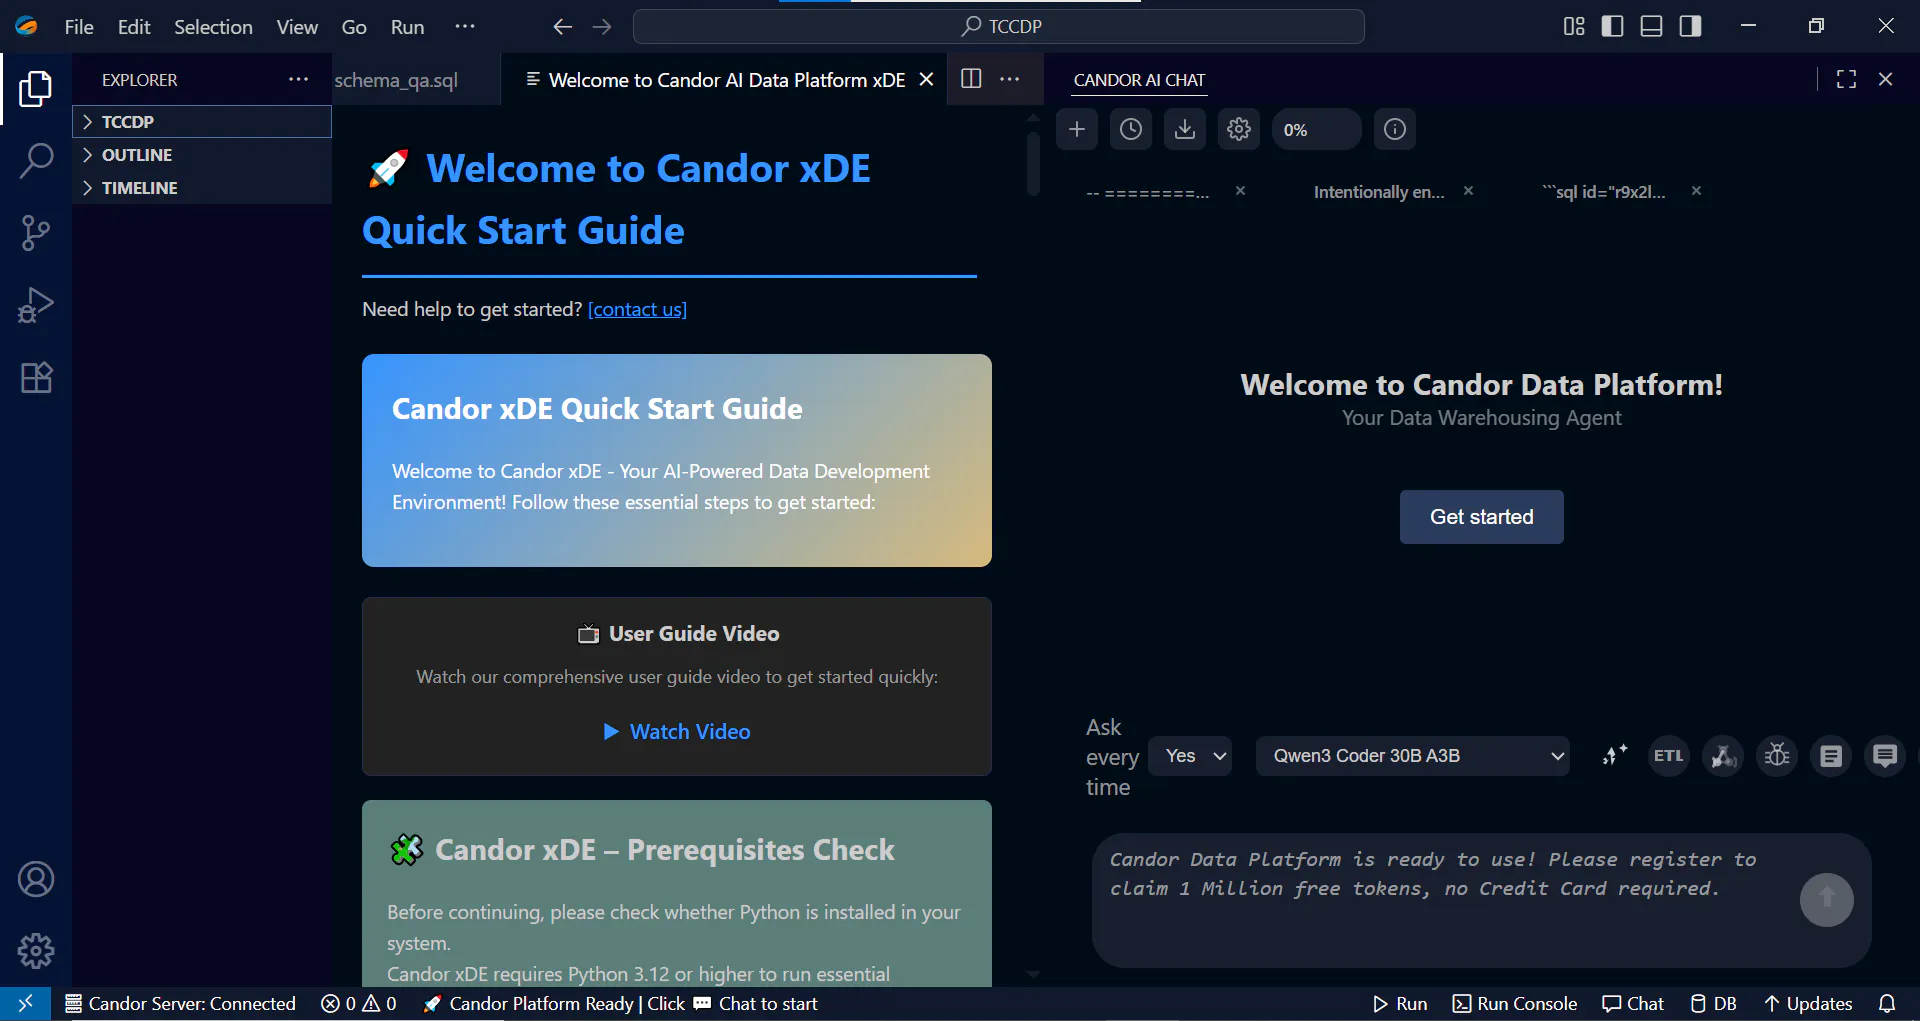The image size is (1920, 1021).
Task: Open the Go menu
Action: [354, 27]
